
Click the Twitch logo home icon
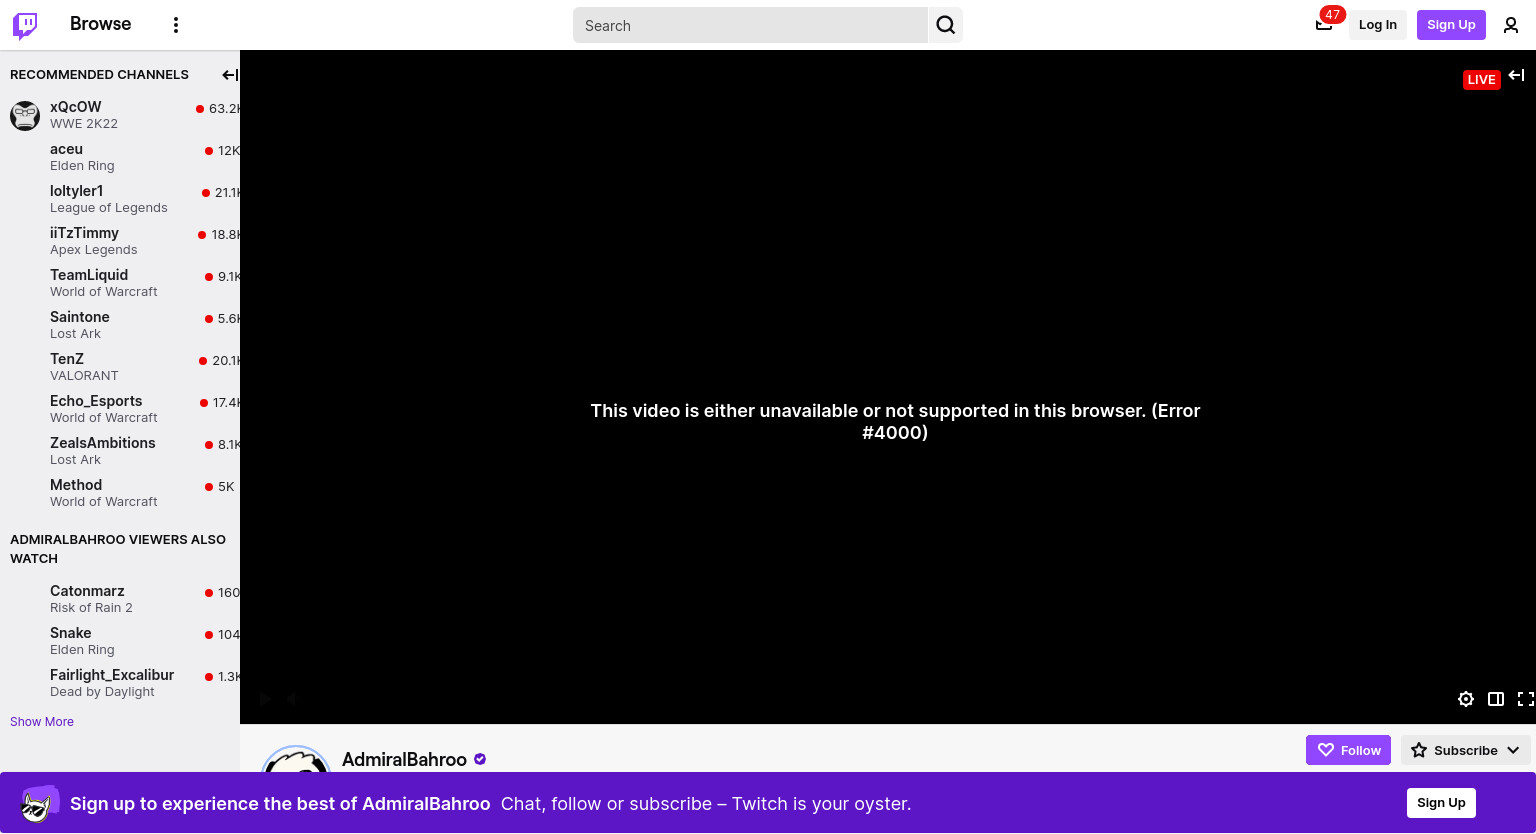pyautogui.click(x=25, y=25)
